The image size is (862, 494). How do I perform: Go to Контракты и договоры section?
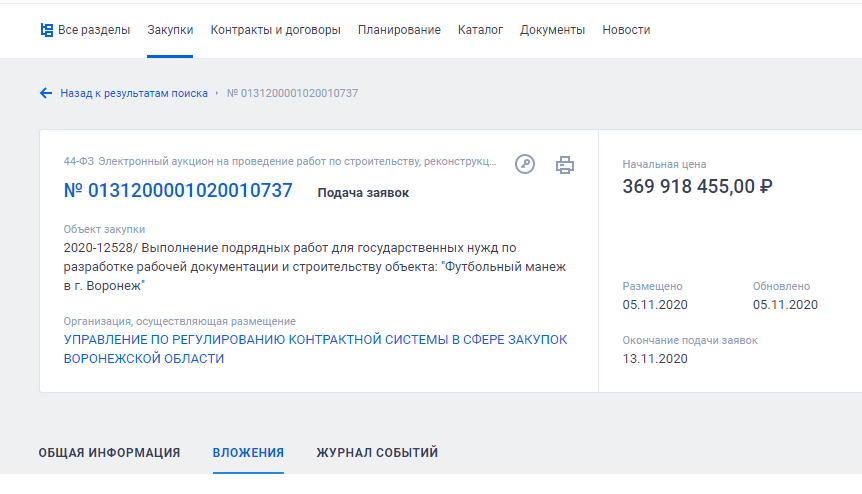pos(275,30)
